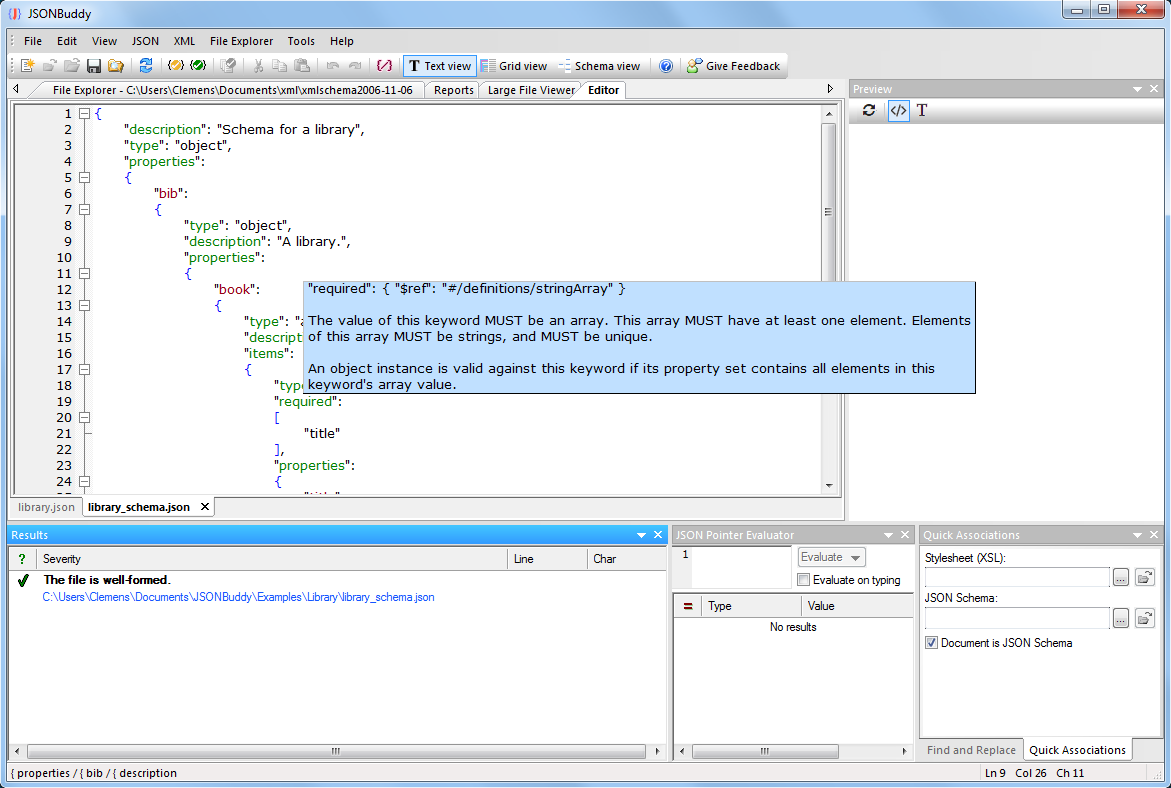Switch to Schema view
This screenshot has width=1171, height=788.
tap(599, 66)
